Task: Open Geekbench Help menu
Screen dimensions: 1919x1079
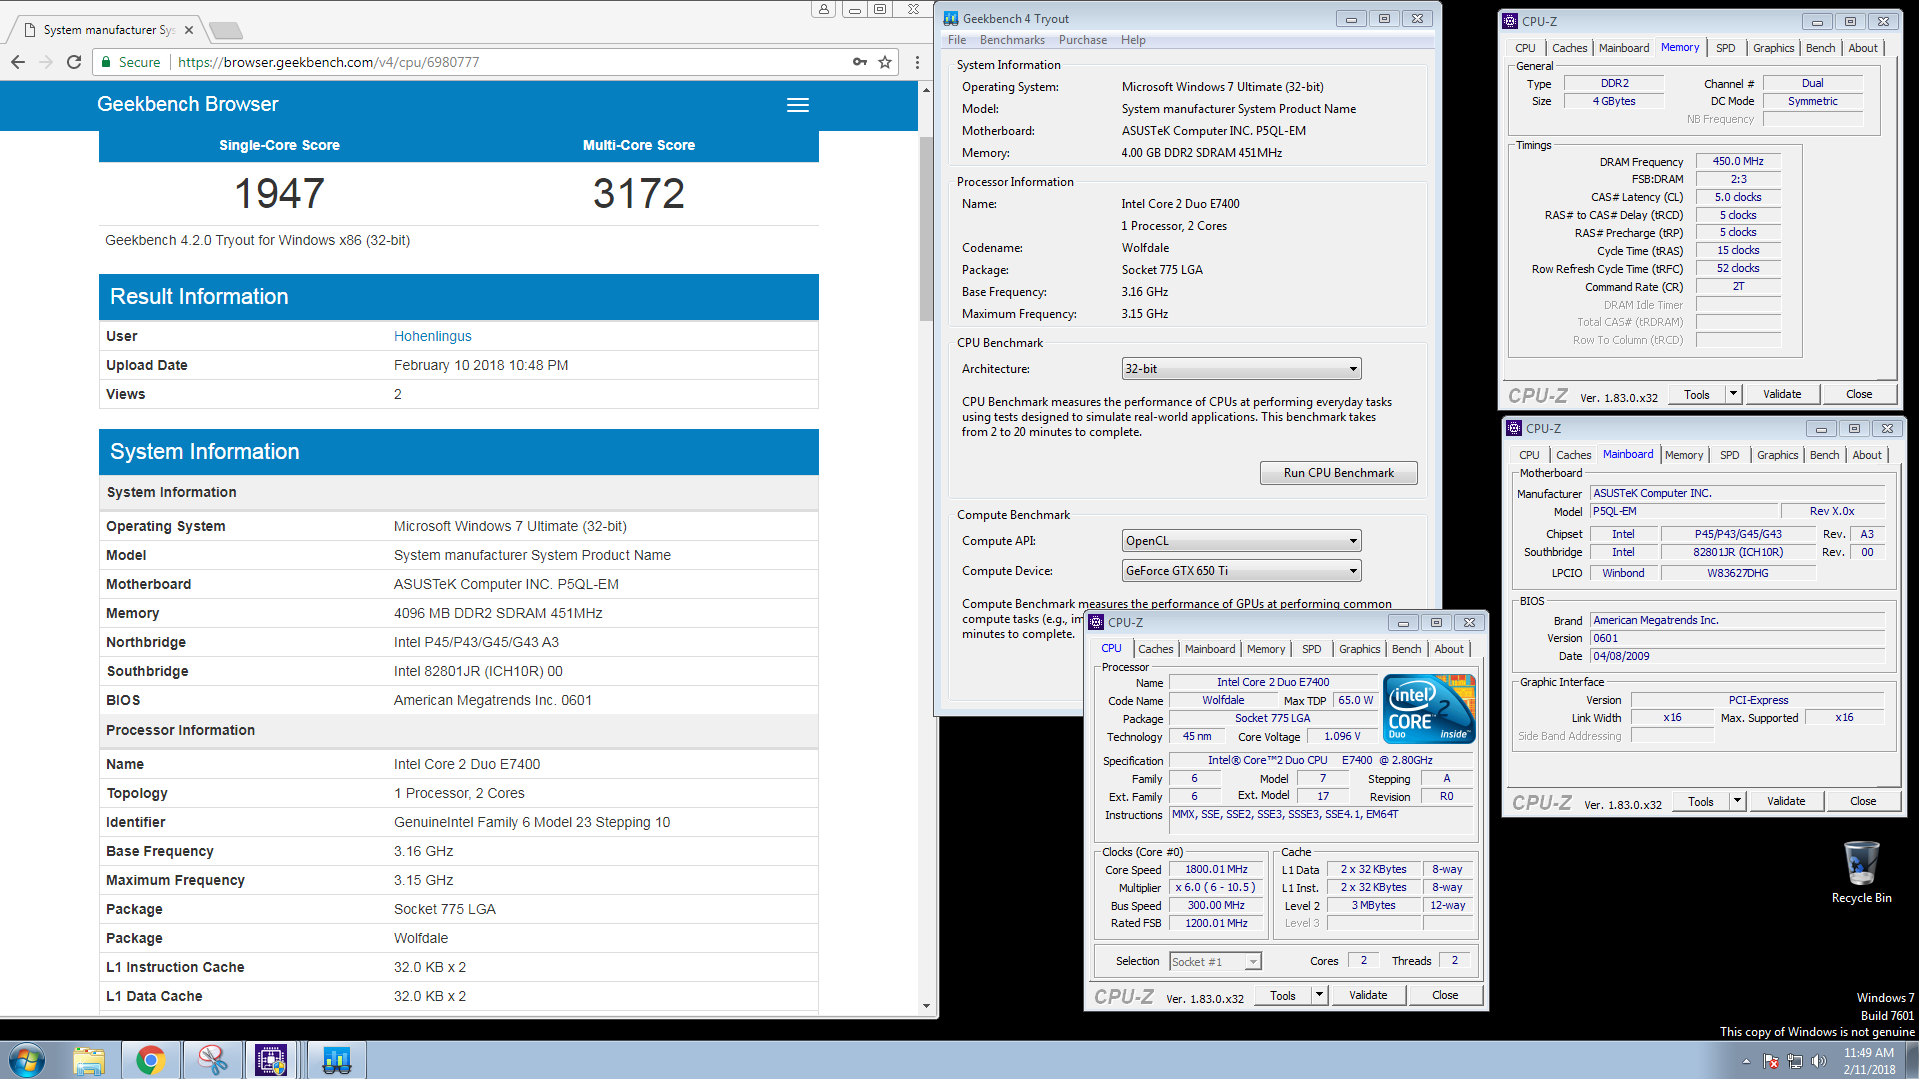Action: pos(1133,40)
